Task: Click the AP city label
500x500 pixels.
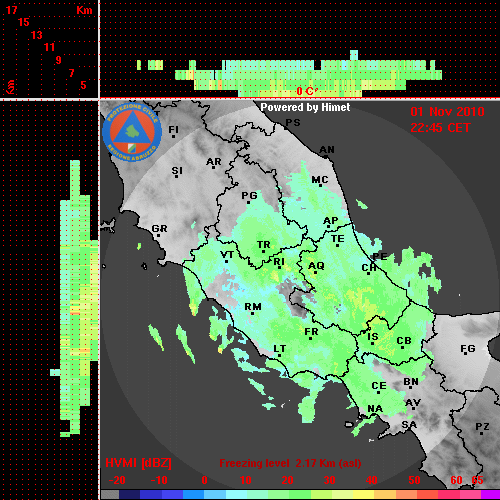Action: point(330,221)
